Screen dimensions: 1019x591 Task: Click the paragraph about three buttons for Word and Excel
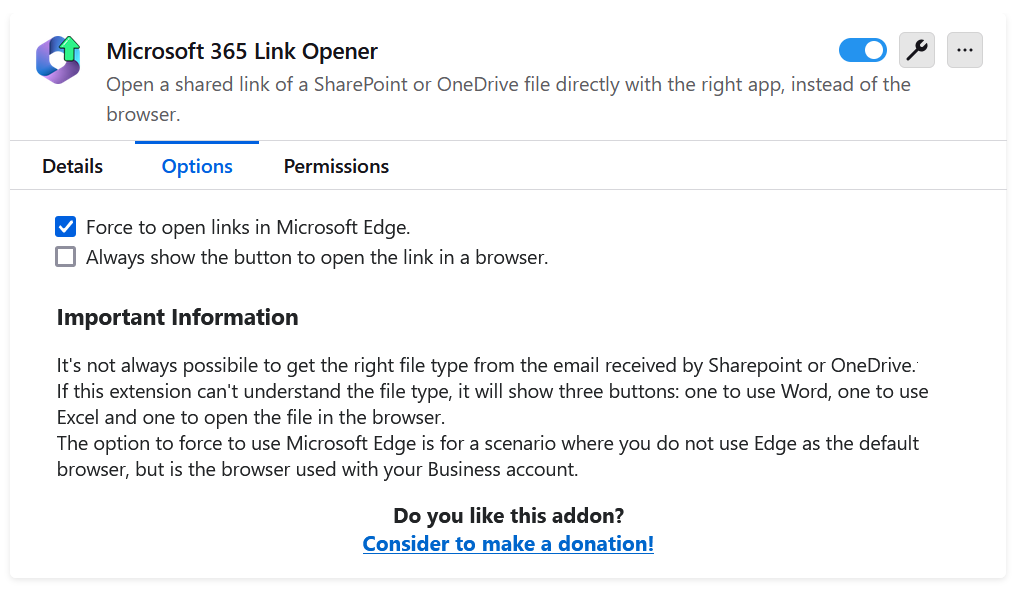tap(492, 404)
